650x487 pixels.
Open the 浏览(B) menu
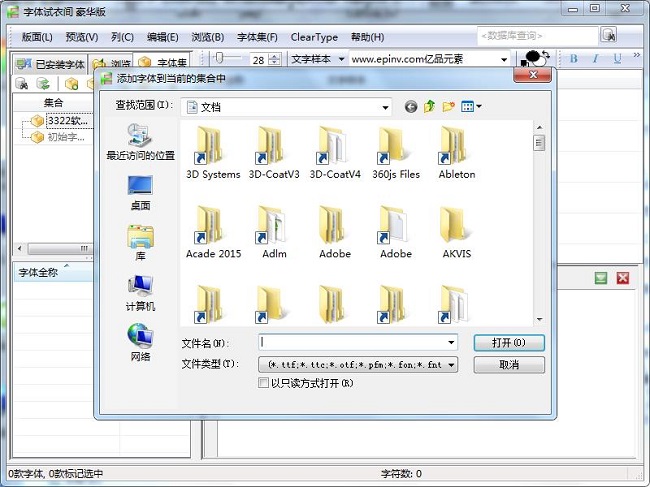click(x=207, y=37)
